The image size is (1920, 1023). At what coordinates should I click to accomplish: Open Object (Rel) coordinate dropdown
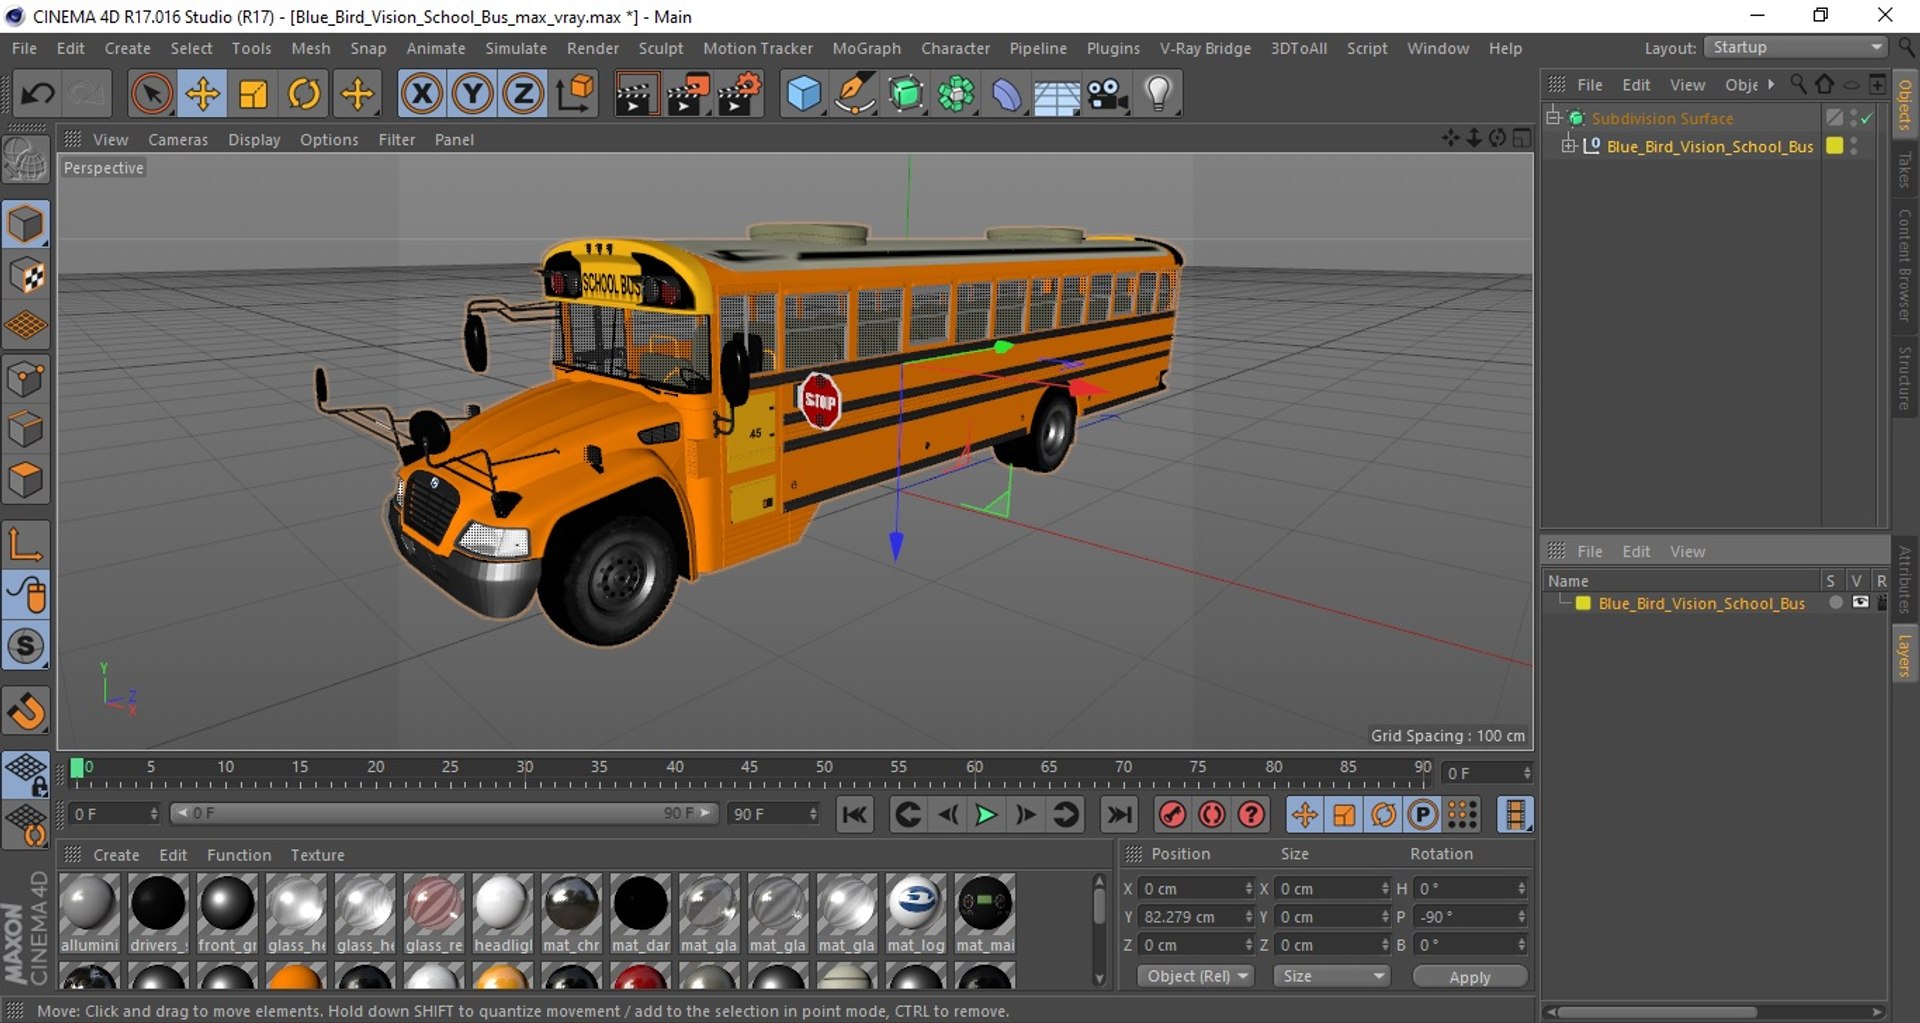click(x=1195, y=976)
